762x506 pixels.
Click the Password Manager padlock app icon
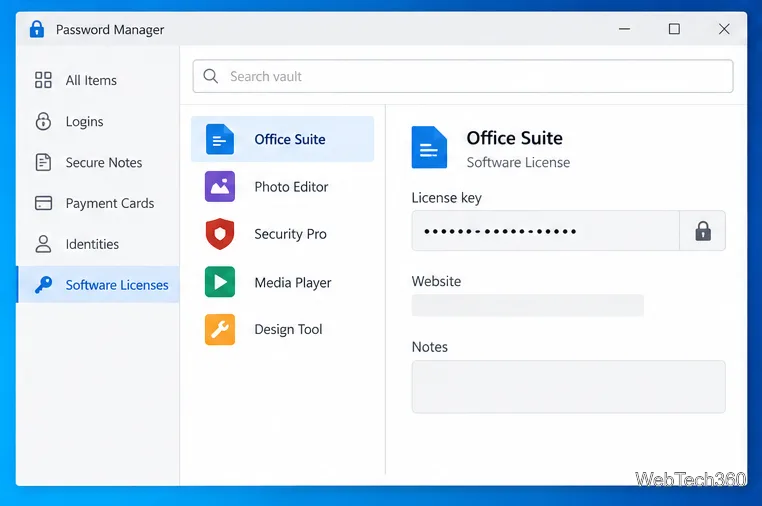[x=37, y=29]
